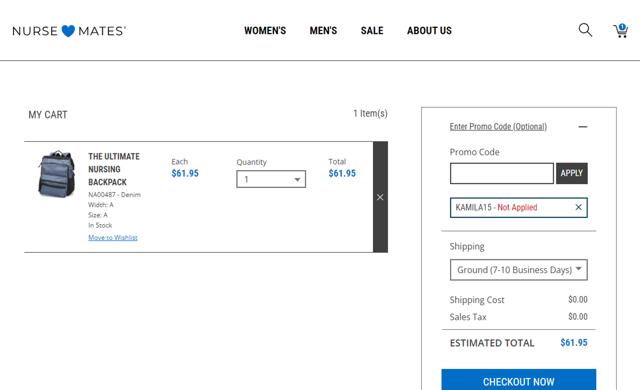Viewport: 640px width, 390px height.
Task: Click the NA00487 - Denim text
Action: point(114,195)
